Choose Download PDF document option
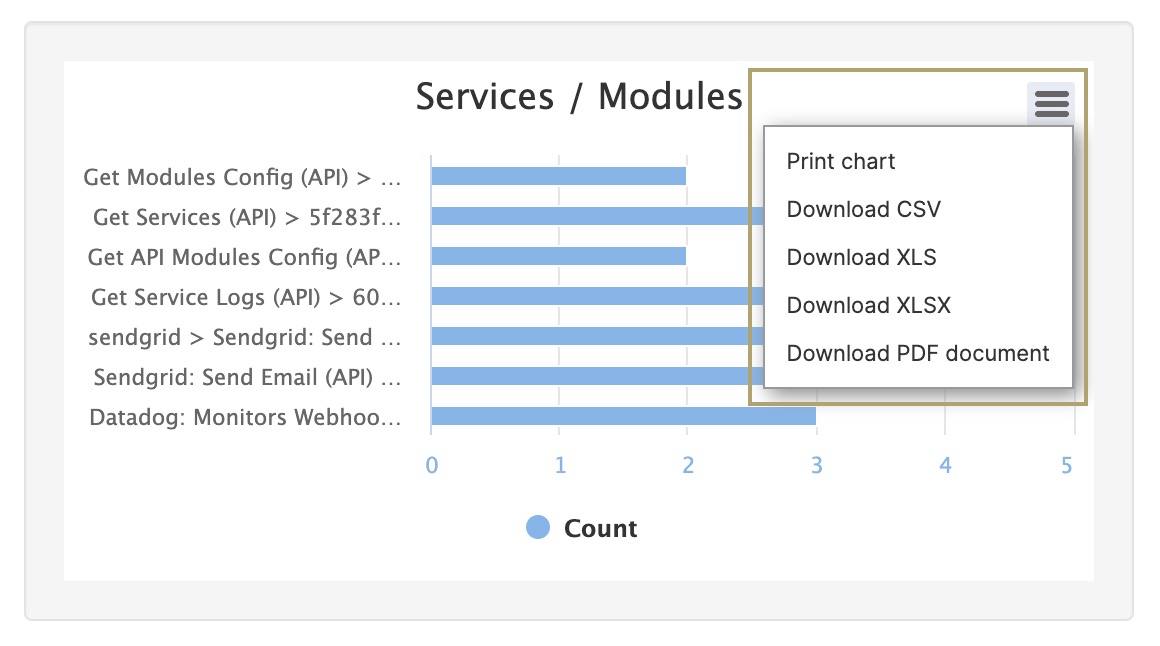Image resolution: width=1160 pixels, height=646 pixels. (x=917, y=354)
